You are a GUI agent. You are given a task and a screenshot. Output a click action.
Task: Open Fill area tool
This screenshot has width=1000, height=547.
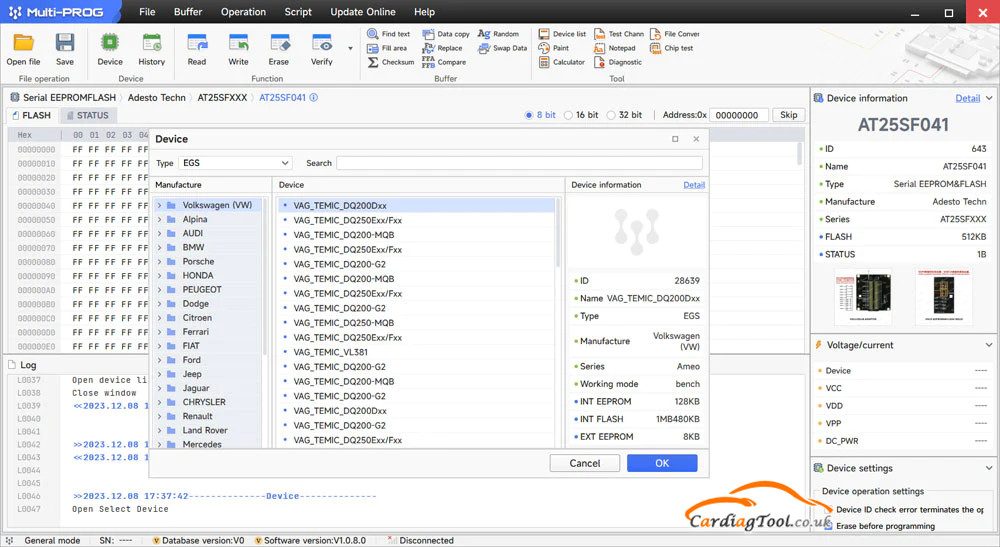point(387,48)
